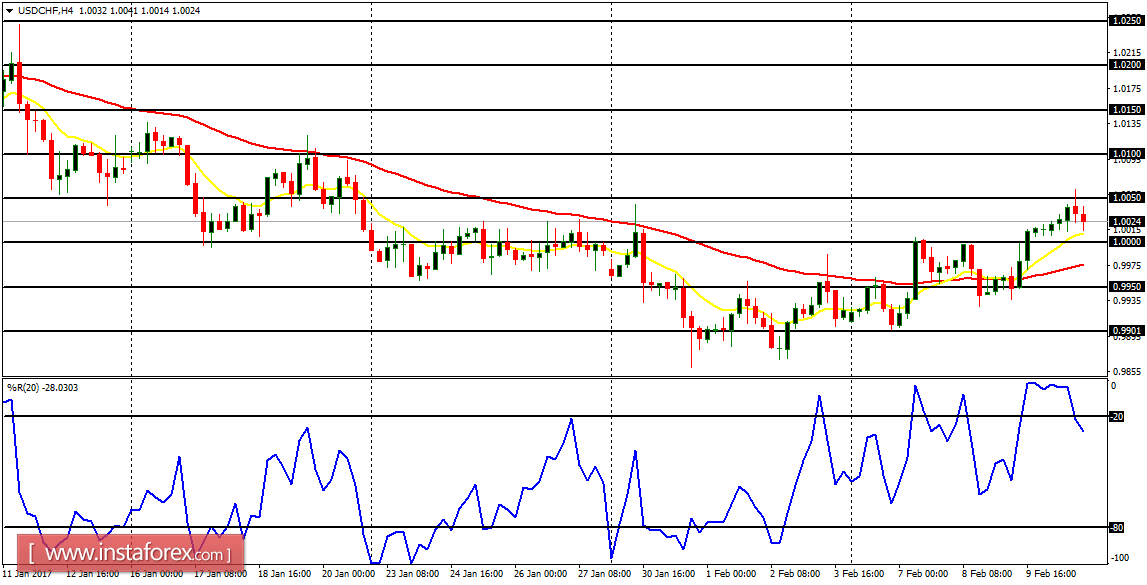Click the 0.9950 price level label

[x=1126, y=287]
